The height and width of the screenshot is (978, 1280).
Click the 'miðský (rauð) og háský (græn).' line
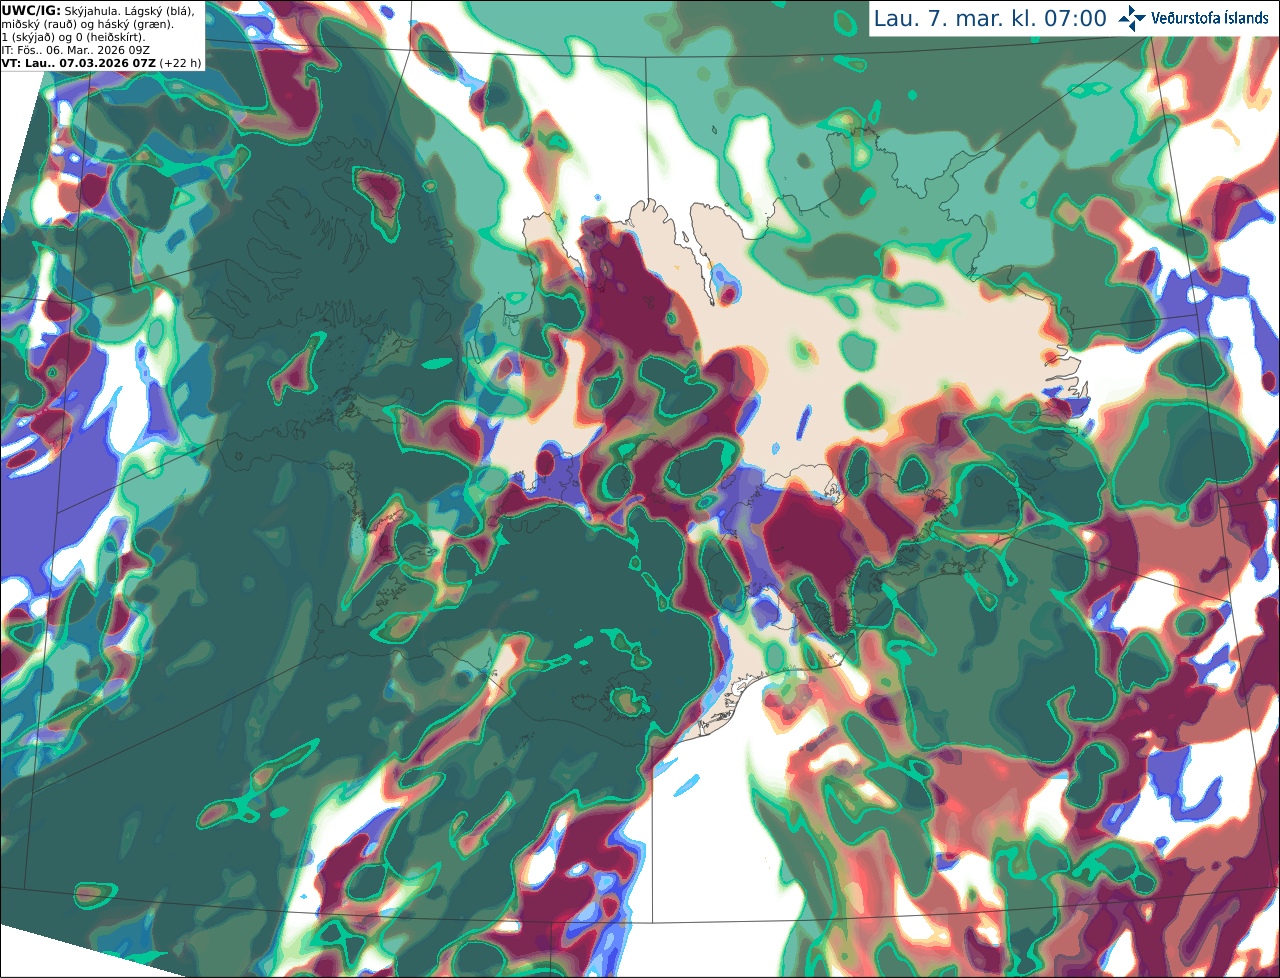click(x=88, y=24)
